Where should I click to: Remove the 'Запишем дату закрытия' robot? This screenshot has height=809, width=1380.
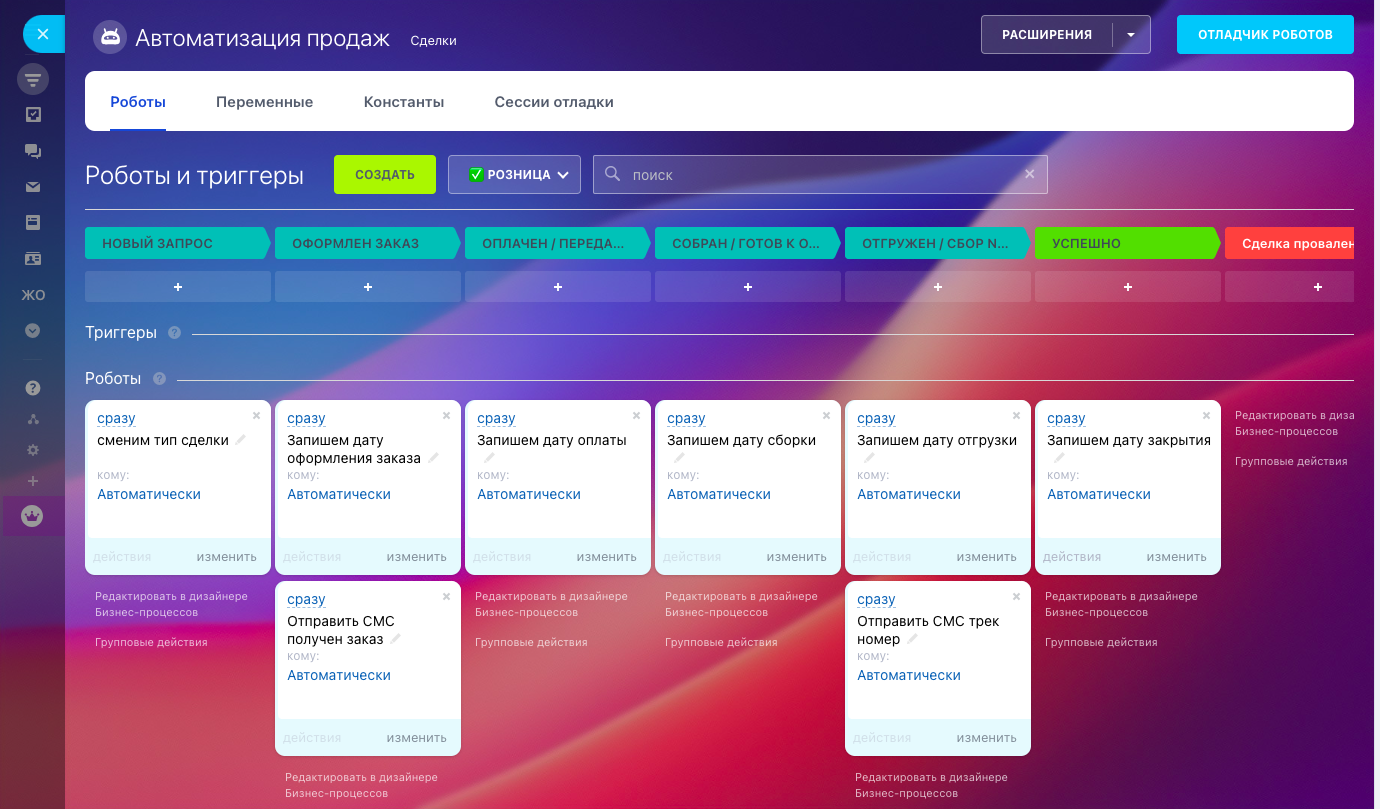pos(1206,415)
